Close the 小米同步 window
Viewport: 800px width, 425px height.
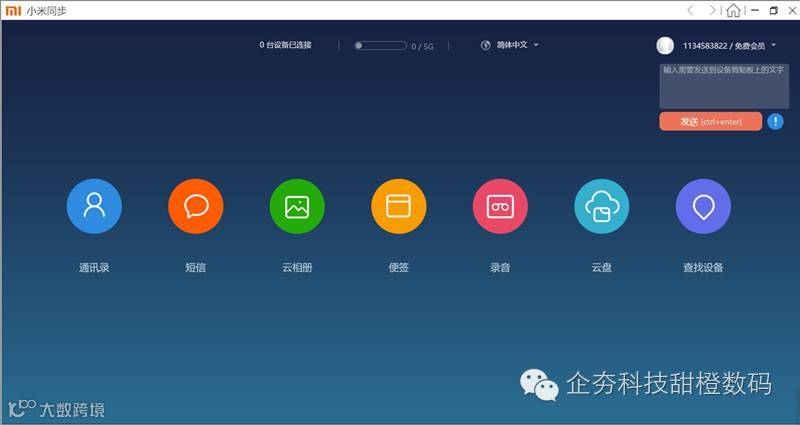[792, 10]
